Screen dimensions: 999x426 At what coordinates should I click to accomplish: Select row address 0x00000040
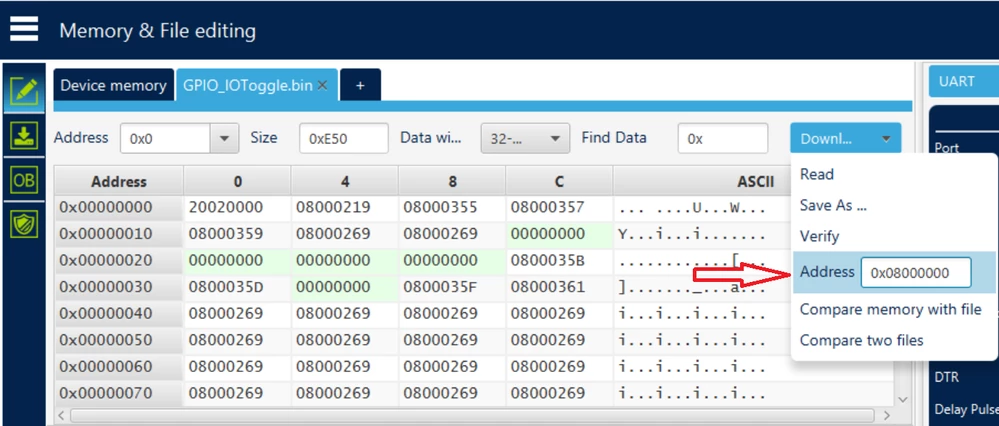click(119, 314)
